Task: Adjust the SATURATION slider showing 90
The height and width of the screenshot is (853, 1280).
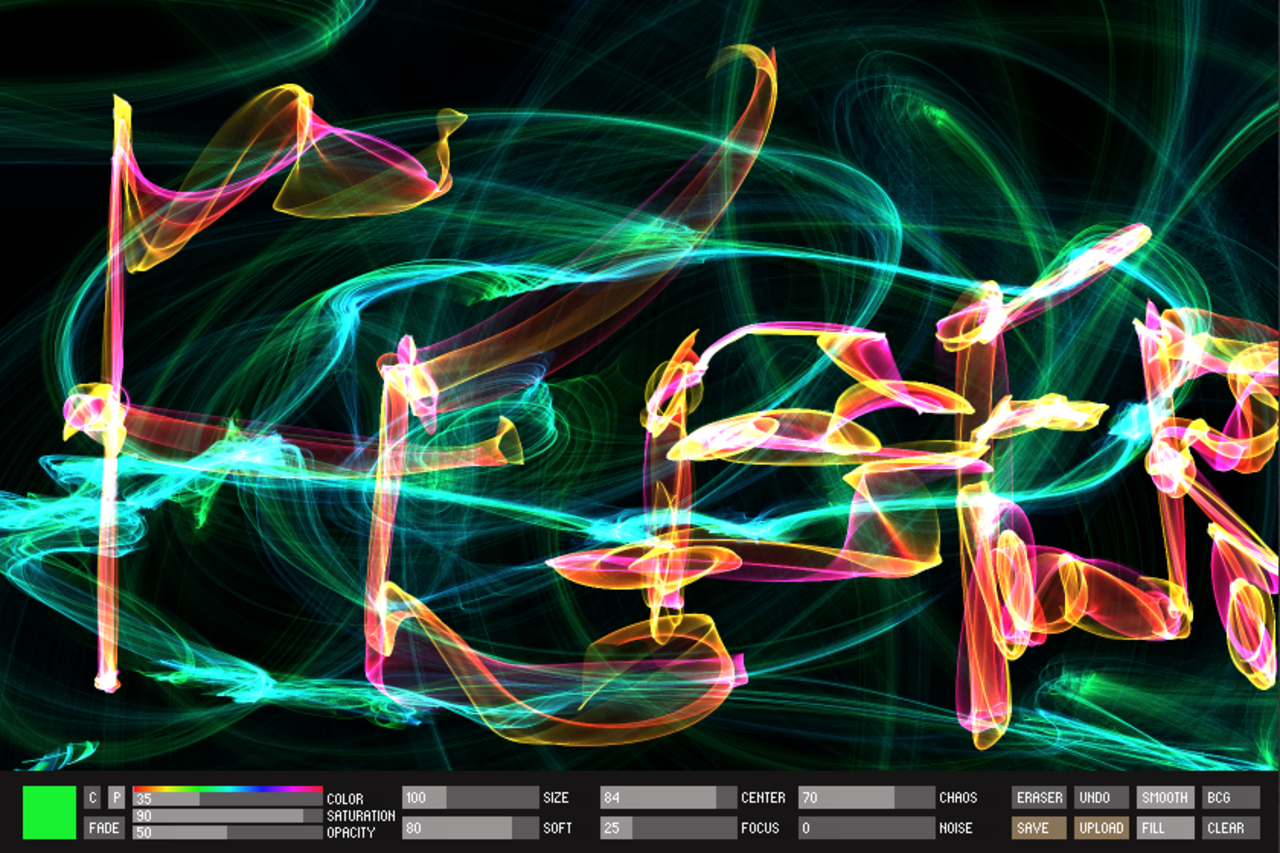Action: (227, 816)
